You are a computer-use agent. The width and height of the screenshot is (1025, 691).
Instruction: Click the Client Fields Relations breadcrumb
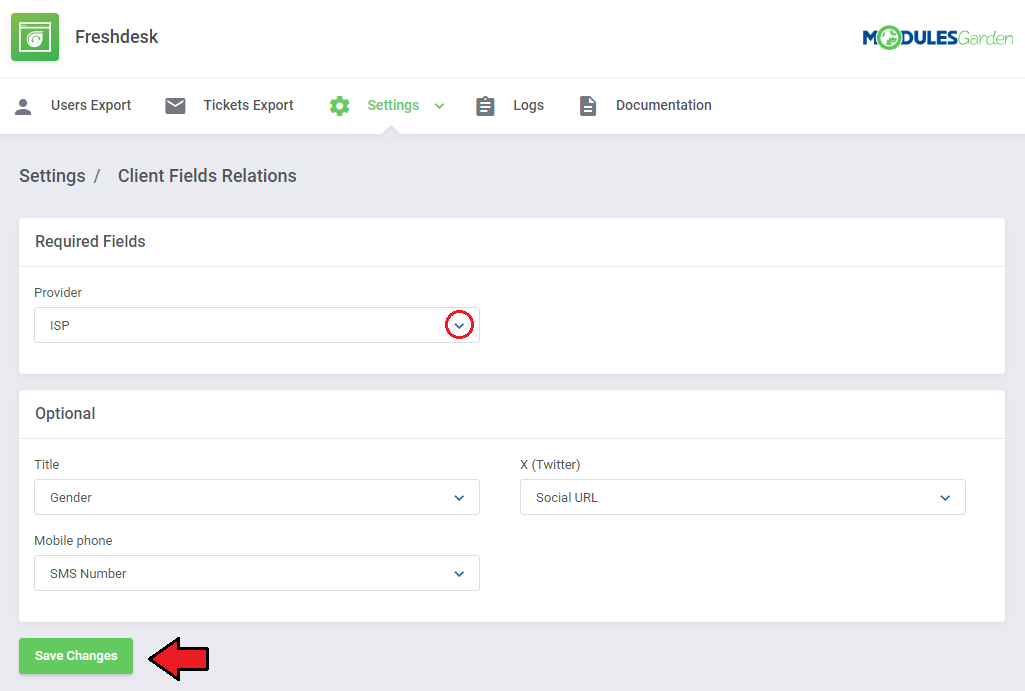point(207,176)
